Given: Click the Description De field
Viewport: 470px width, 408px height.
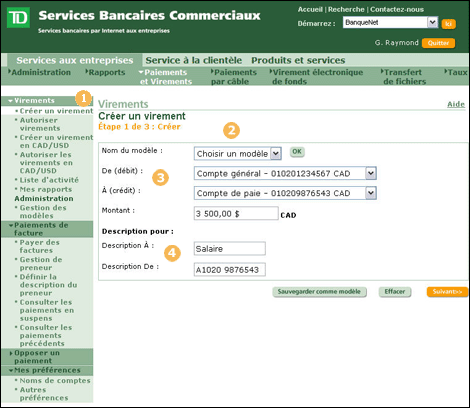Looking at the screenshot, I should 230,270.
